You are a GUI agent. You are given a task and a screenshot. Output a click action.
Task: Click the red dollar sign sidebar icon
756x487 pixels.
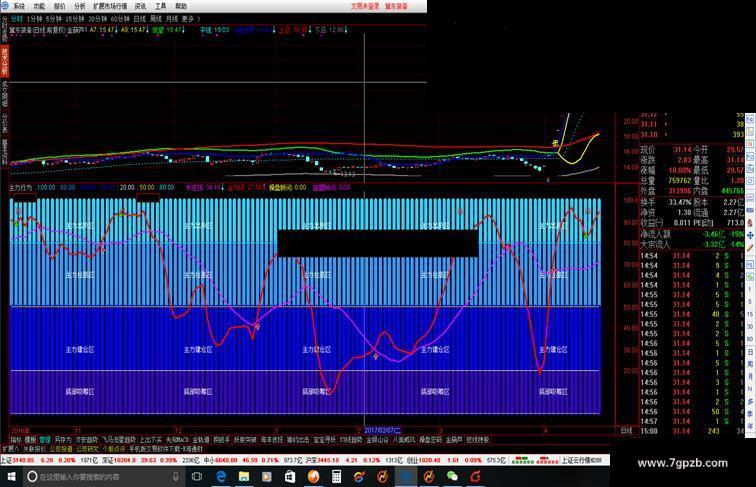(750, 223)
